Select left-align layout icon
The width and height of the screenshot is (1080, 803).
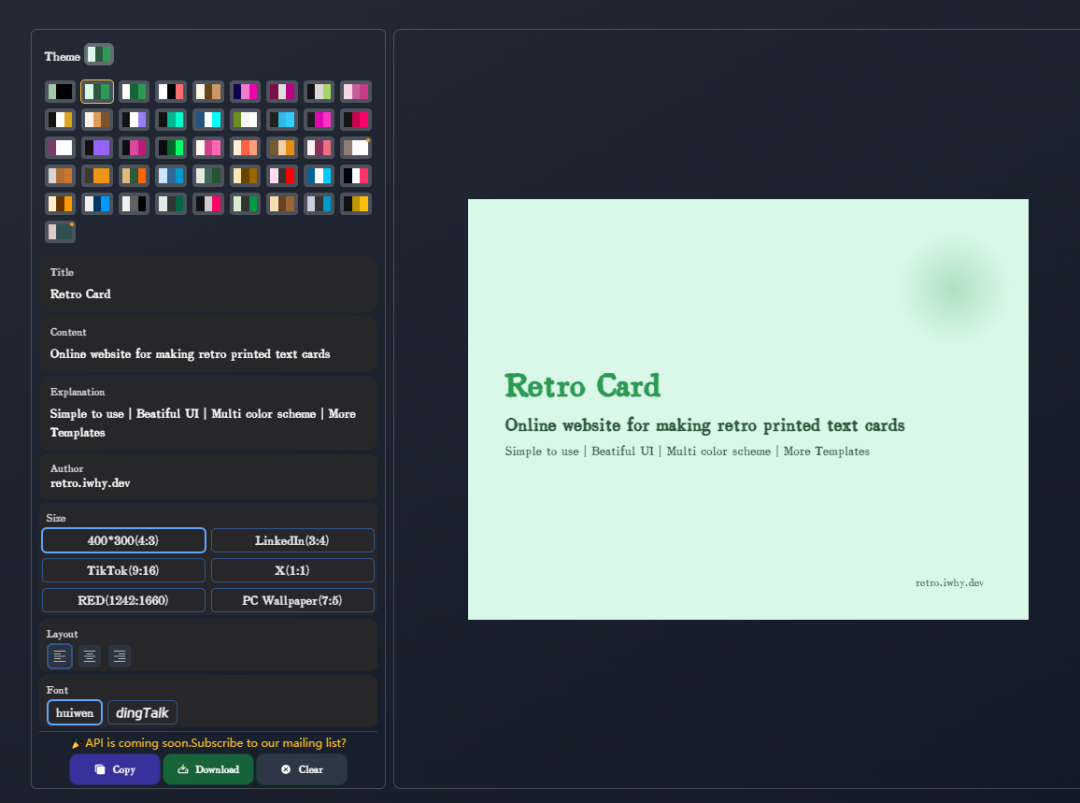coord(60,656)
